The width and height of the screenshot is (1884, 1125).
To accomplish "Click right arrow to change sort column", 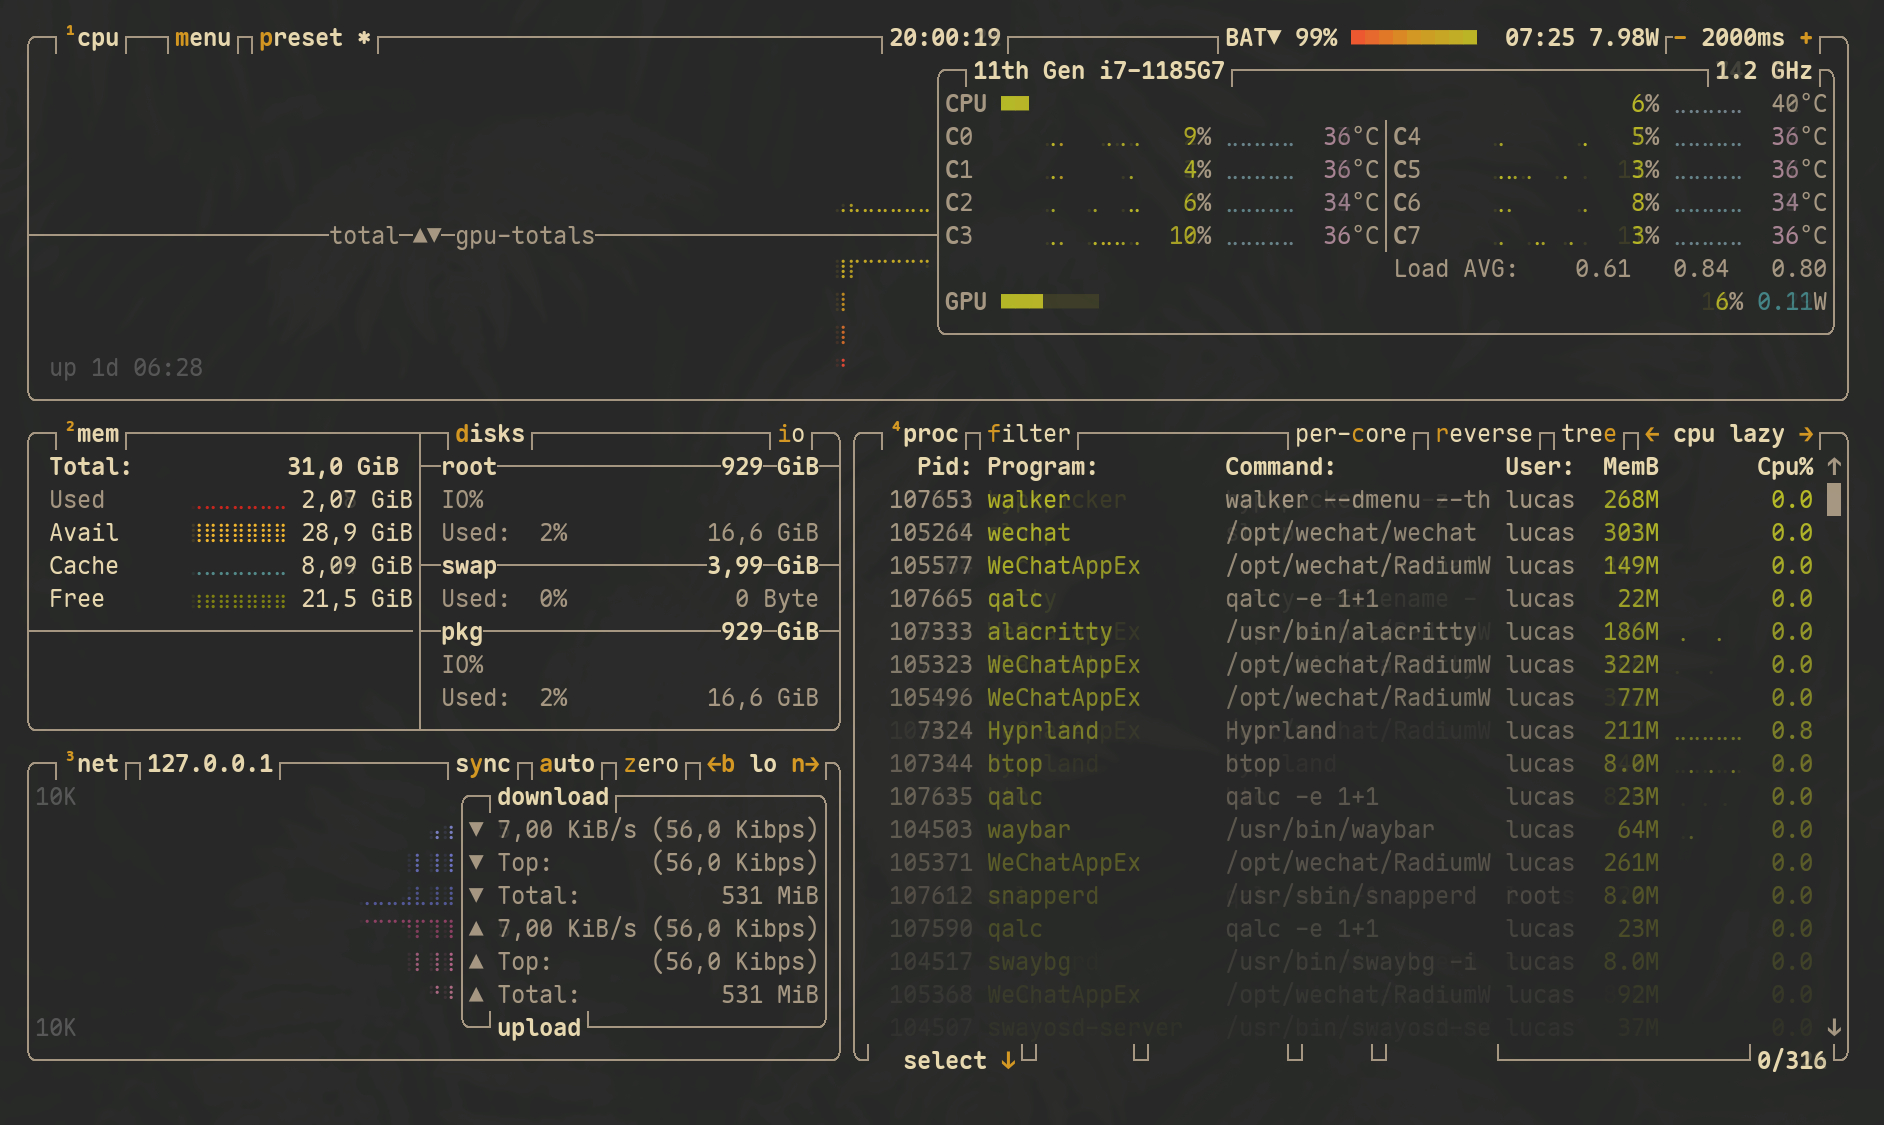I will click(1806, 434).
